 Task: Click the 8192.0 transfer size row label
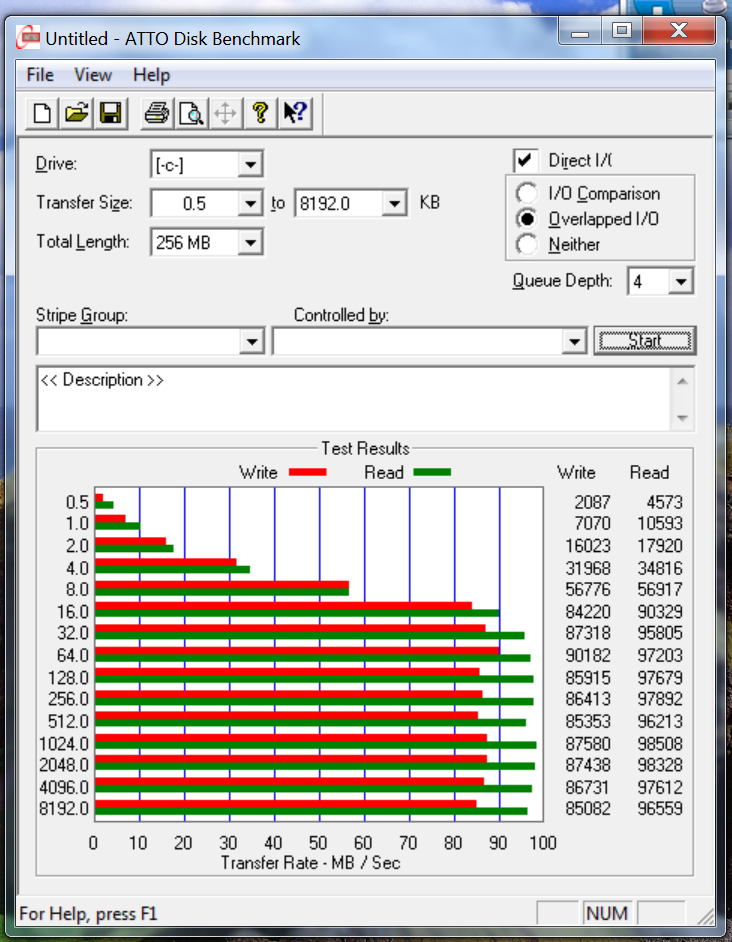click(x=64, y=809)
